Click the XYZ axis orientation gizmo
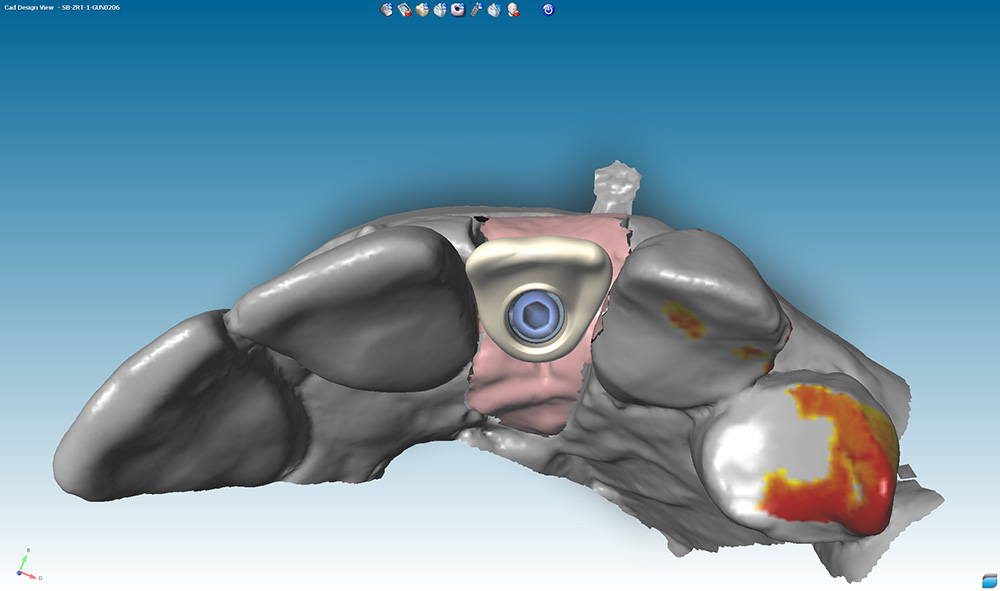 (x=24, y=567)
